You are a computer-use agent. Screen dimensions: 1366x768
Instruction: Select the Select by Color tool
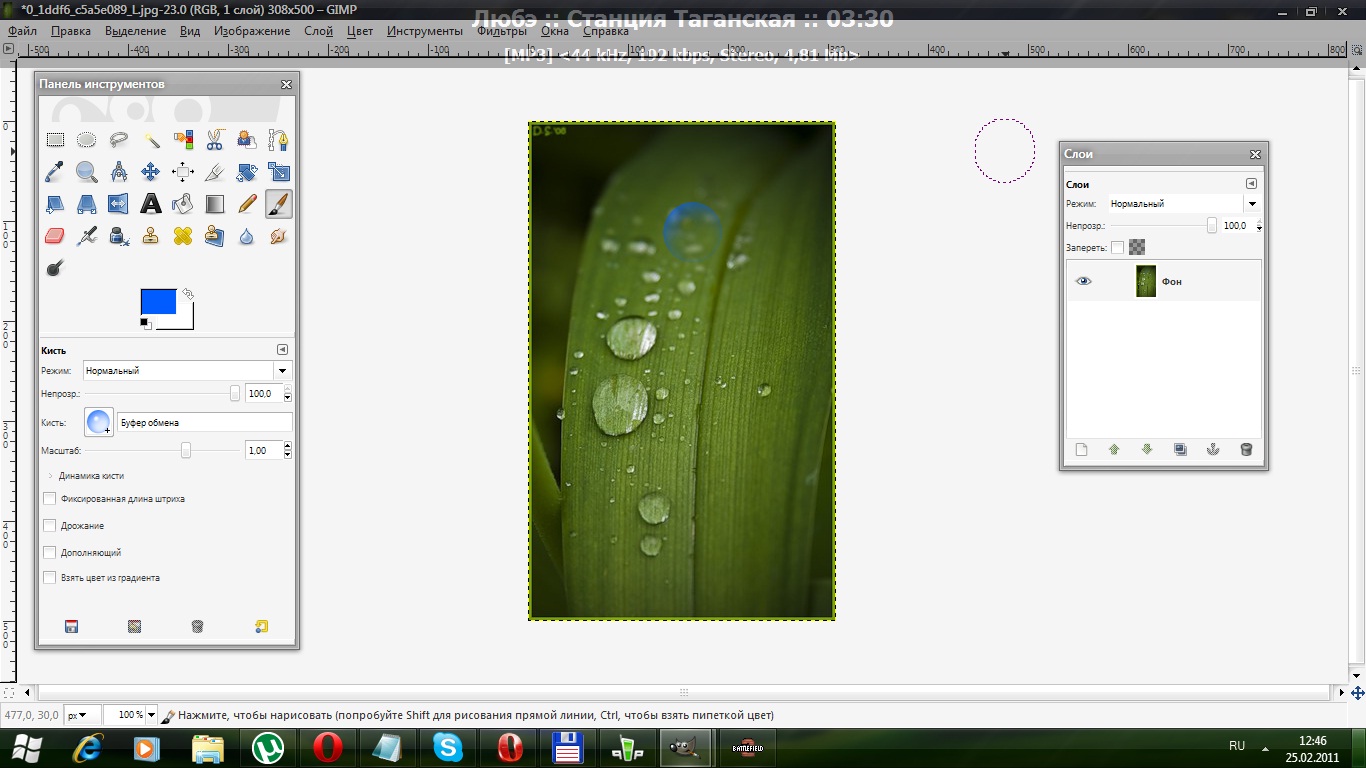(183, 140)
